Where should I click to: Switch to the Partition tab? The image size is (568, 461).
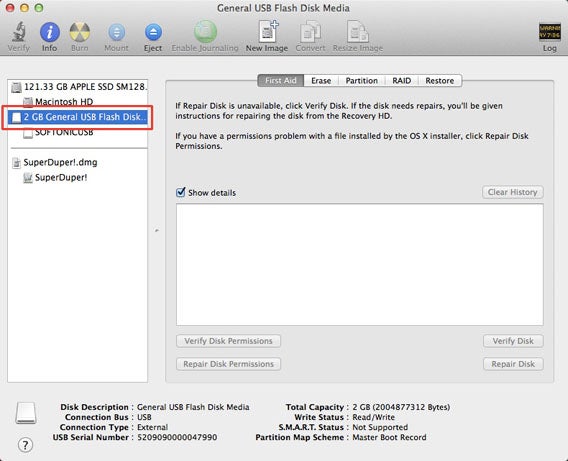362,80
